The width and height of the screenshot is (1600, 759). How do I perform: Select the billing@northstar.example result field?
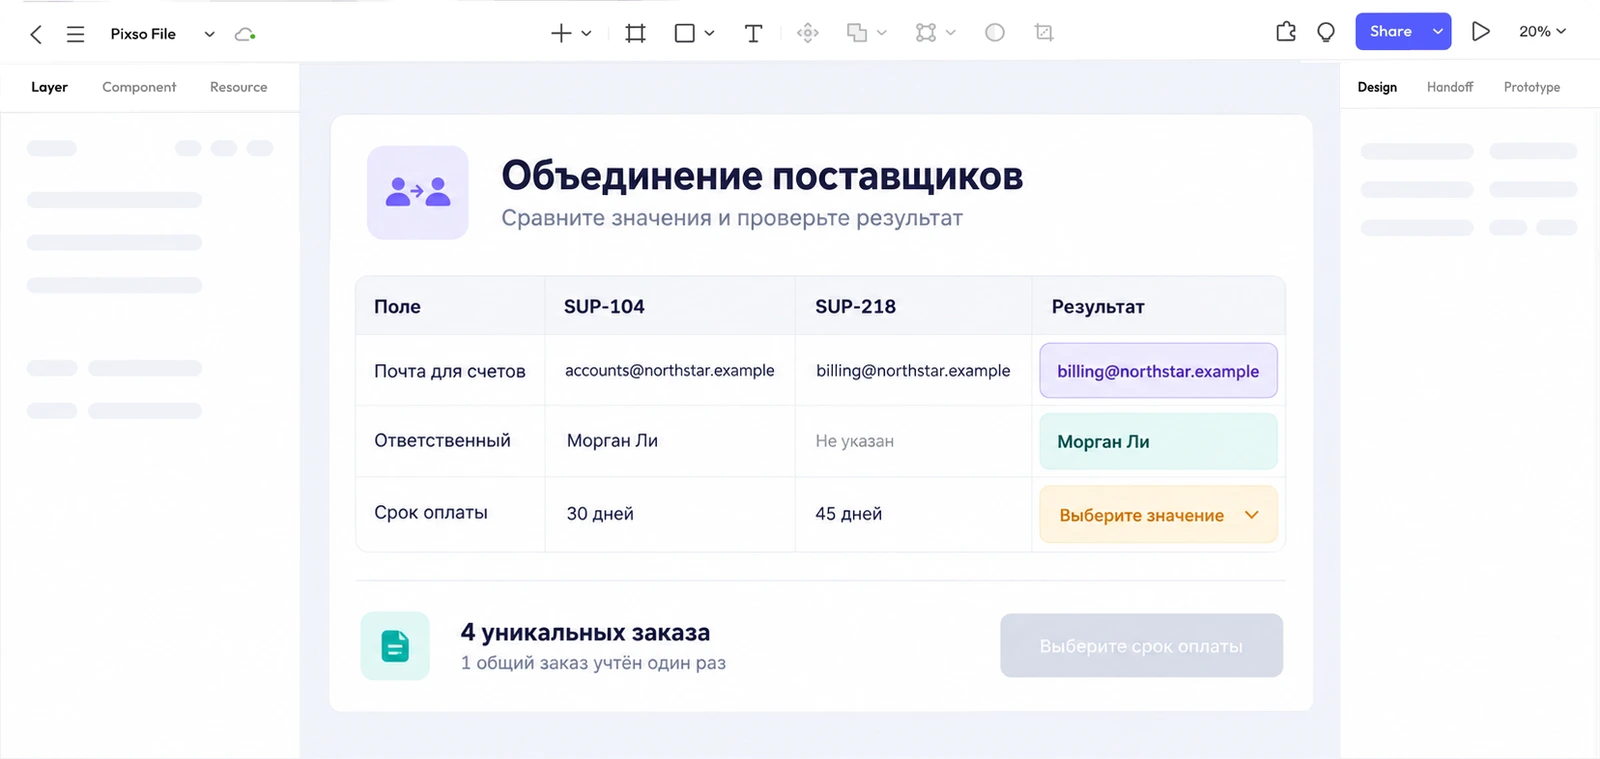1159,371
